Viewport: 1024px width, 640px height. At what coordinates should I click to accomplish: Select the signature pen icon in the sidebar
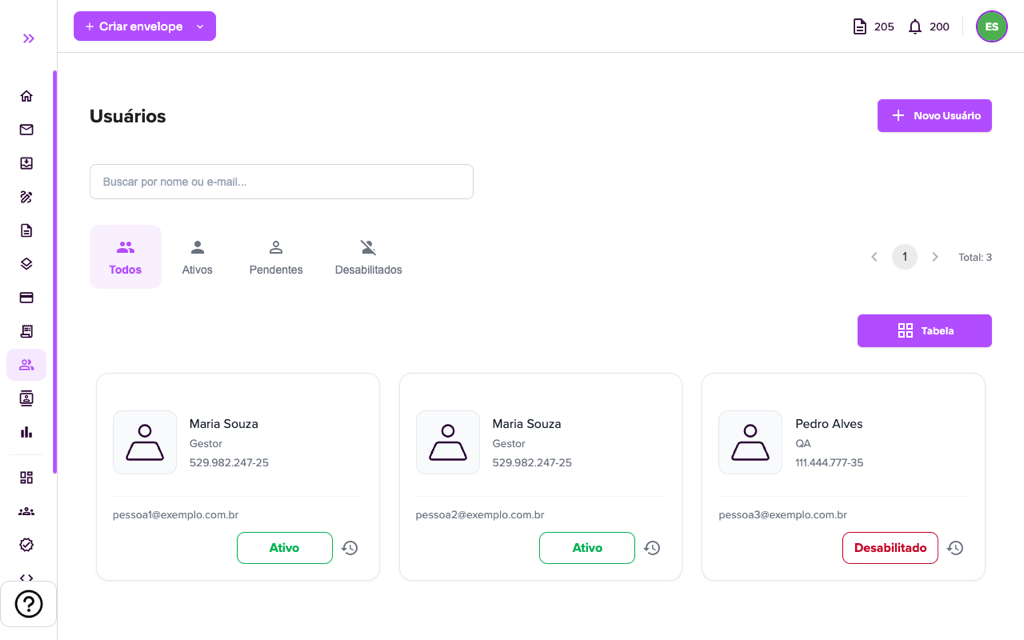click(26, 197)
